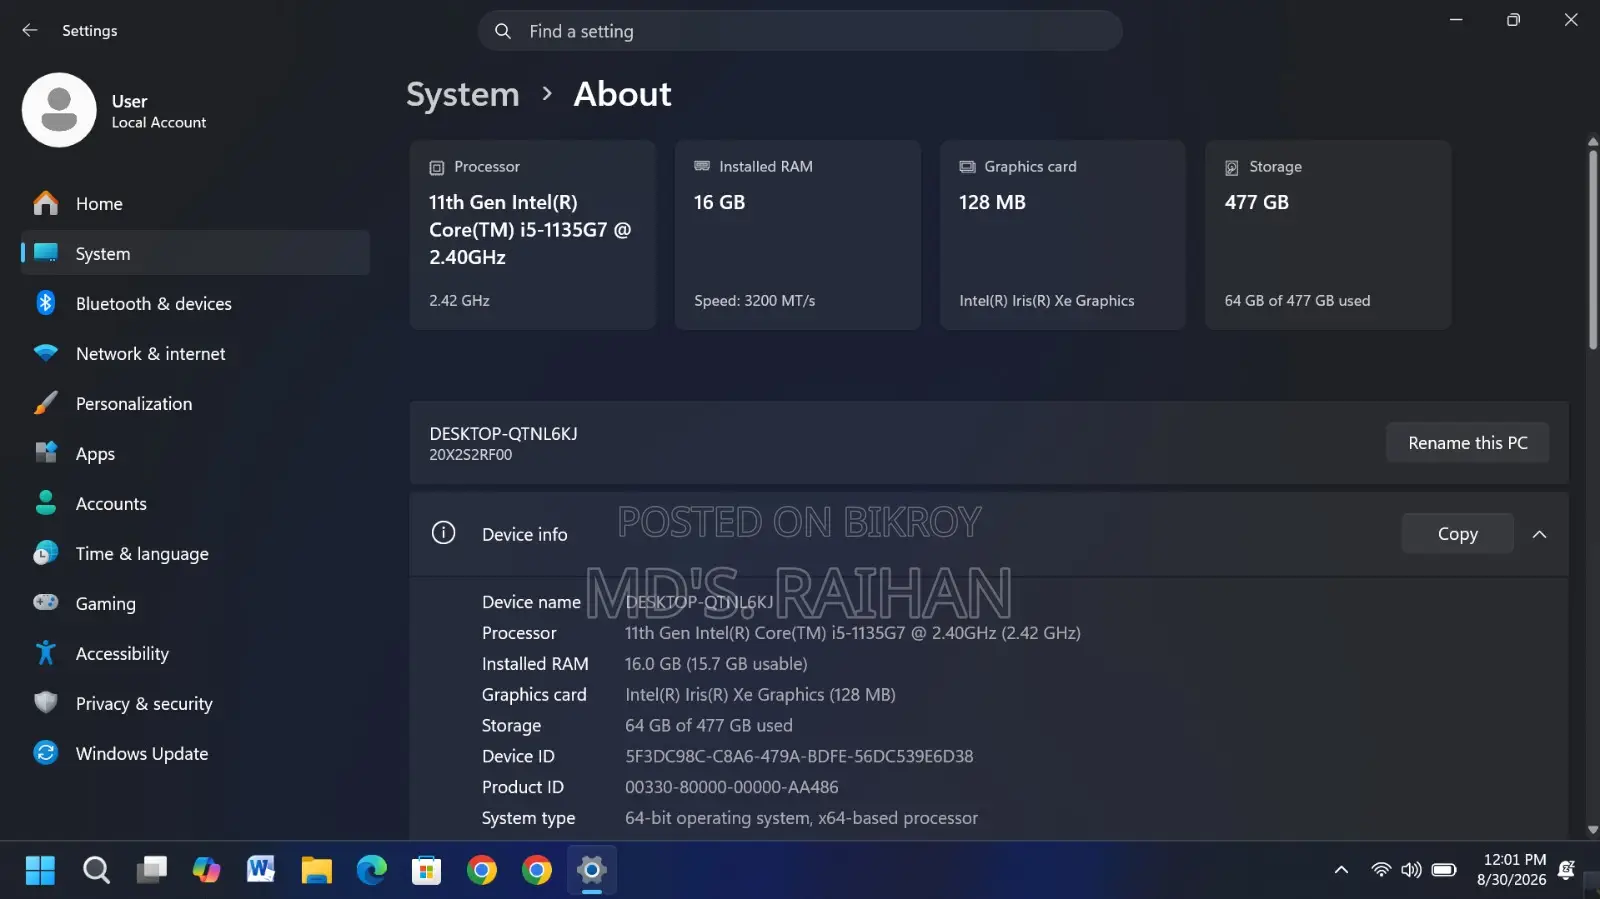Click Rename this PC button
This screenshot has height=899, width=1600.
(1467, 442)
